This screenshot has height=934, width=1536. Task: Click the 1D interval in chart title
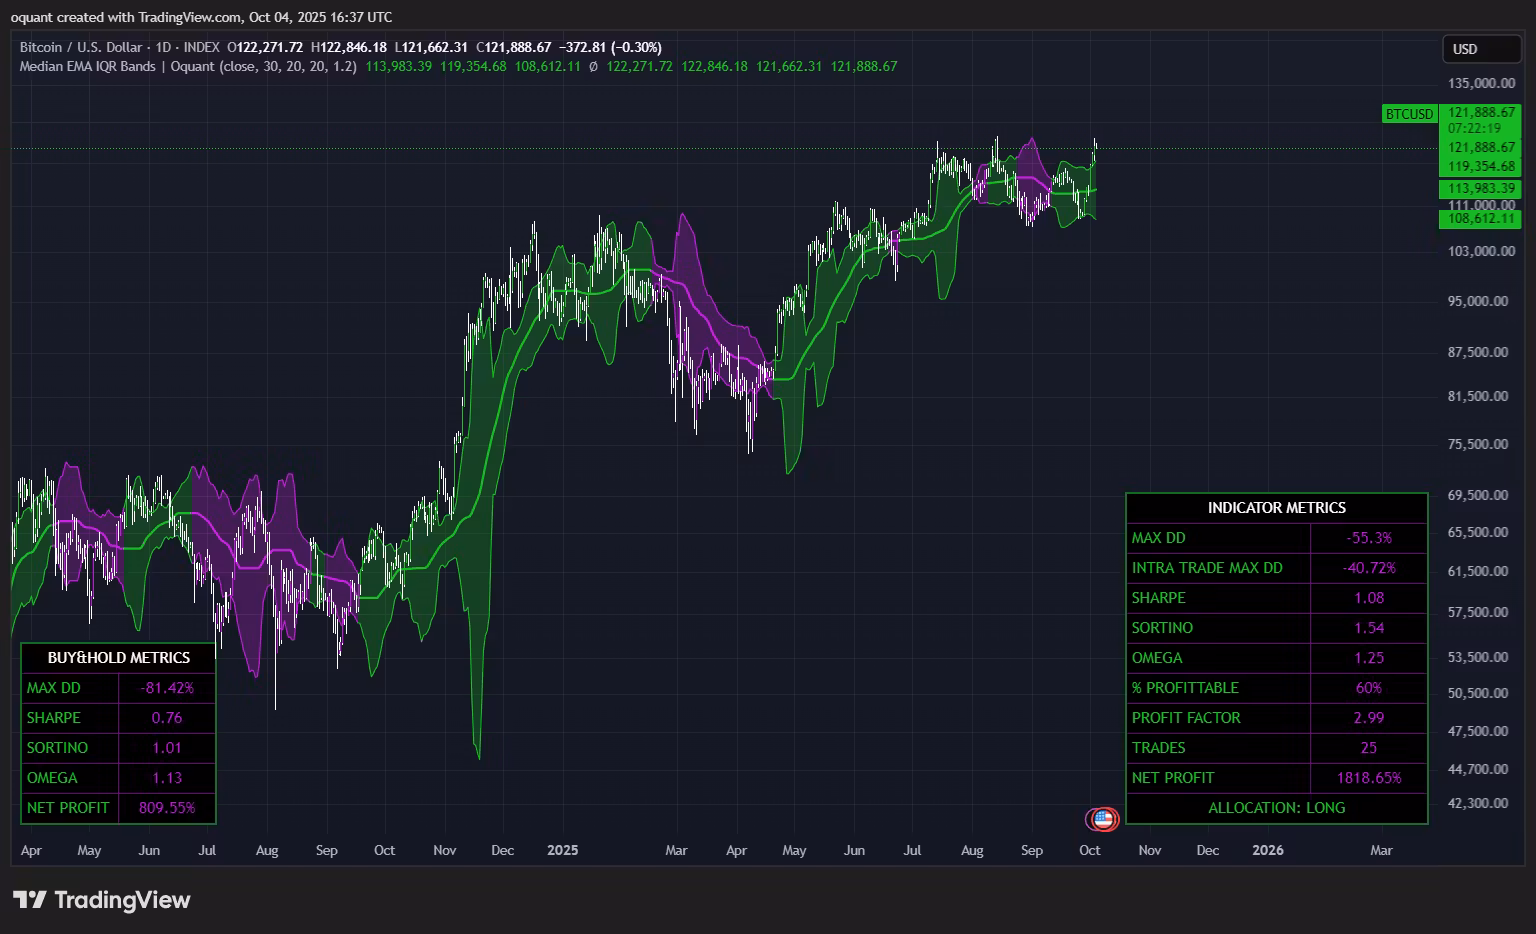[165, 47]
